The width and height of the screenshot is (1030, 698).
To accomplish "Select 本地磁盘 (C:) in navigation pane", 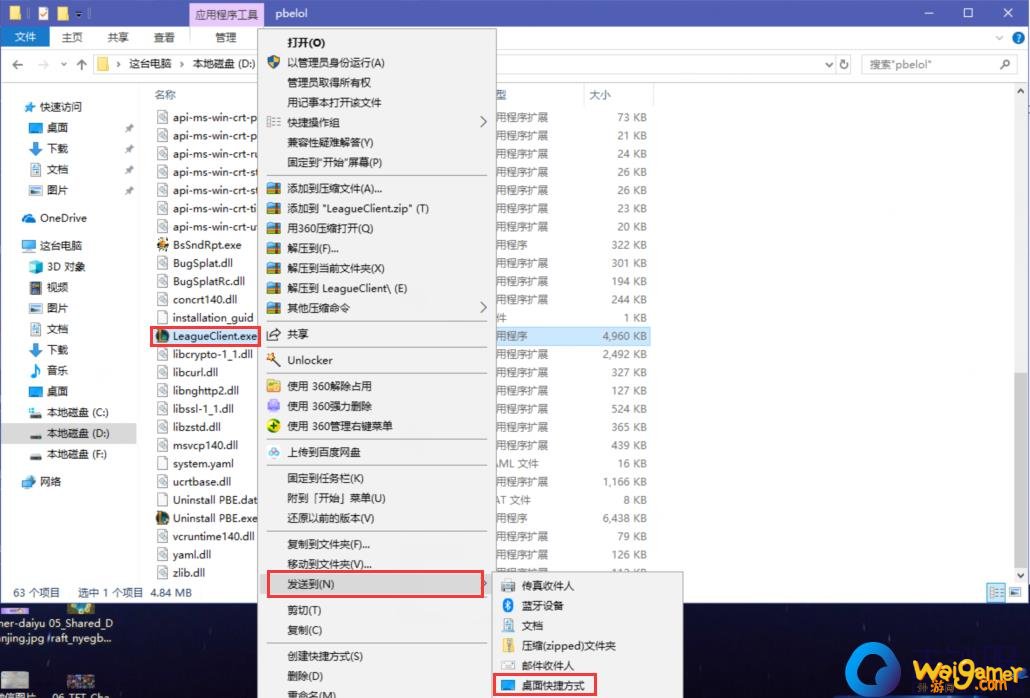I will tap(78, 412).
